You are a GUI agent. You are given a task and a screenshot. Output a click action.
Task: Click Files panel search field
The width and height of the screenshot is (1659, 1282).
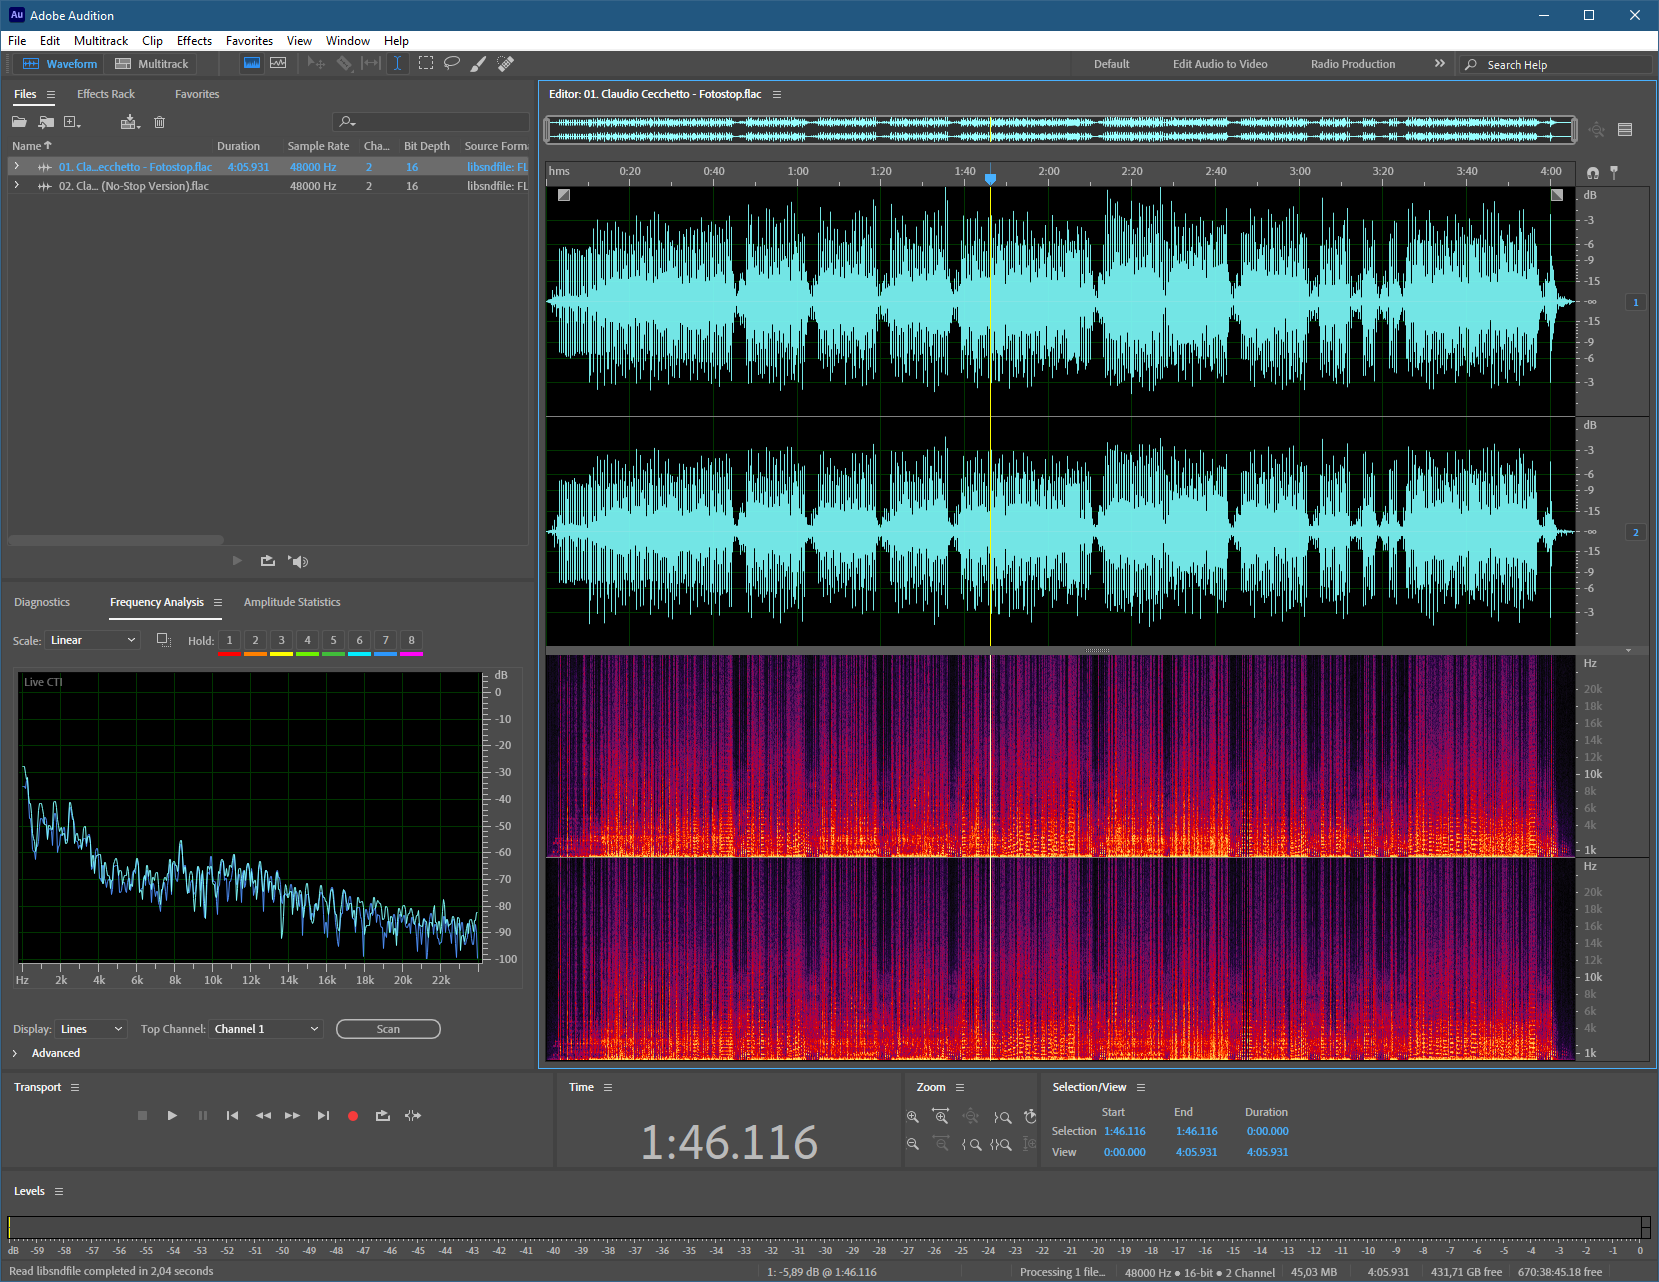pos(431,122)
